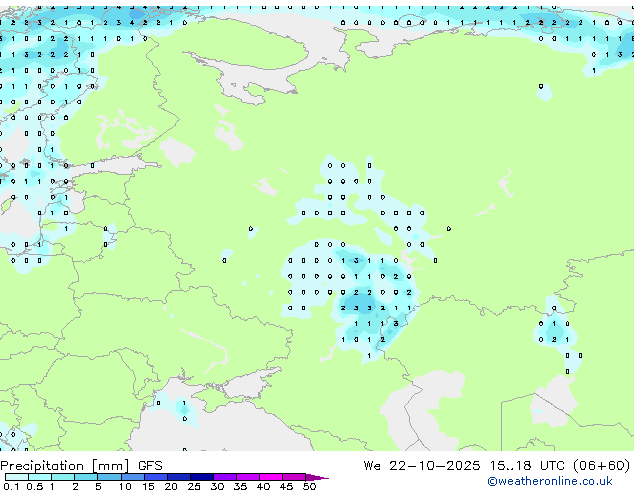Viewport: 634px width, 490px height.
Task: Select the 40–45 mm magenta legend swatch
Action: (271, 477)
